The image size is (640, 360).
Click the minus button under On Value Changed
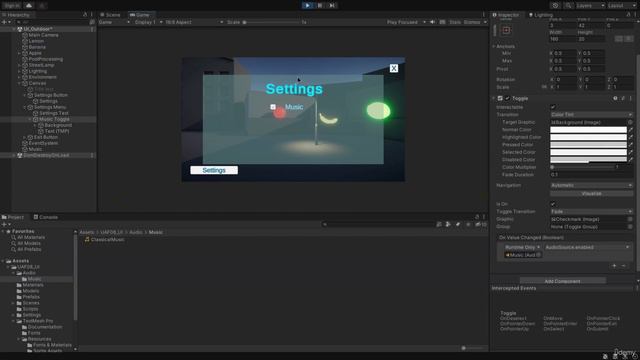(x=624, y=266)
